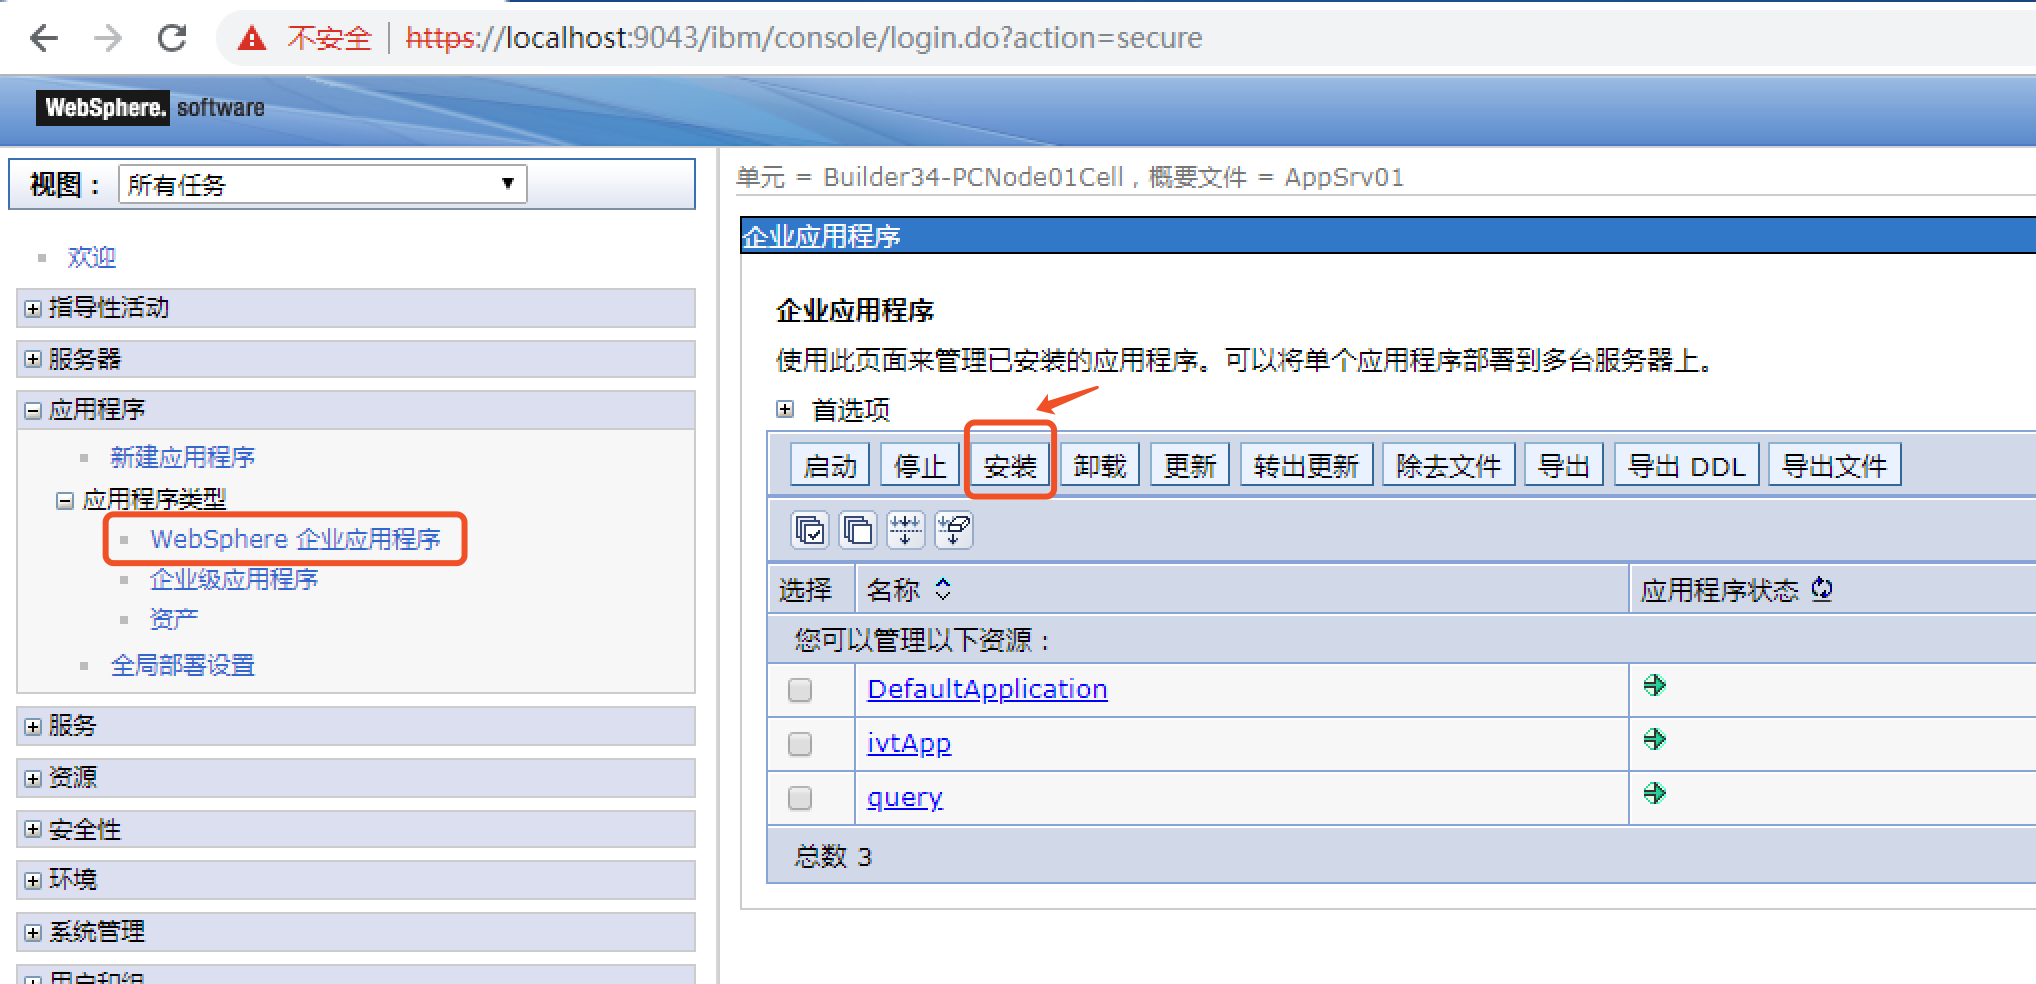The width and height of the screenshot is (2036, 984).
Task: Collapse the 应用程序 section
Action: 33,410
